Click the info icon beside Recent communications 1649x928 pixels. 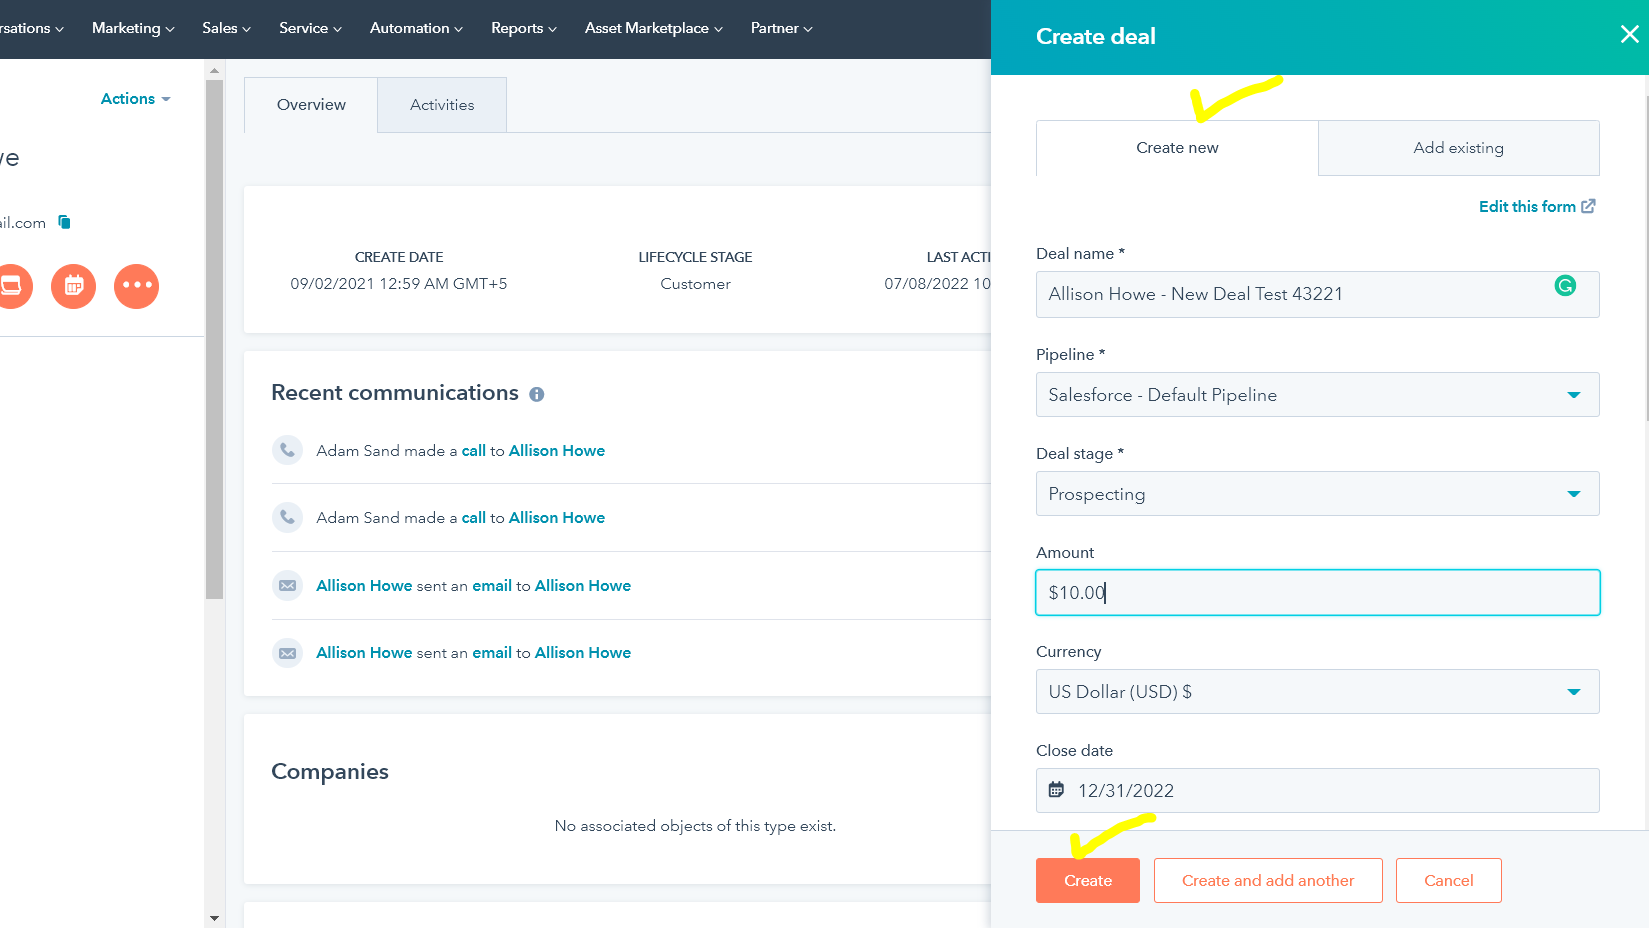coord(537,394)
